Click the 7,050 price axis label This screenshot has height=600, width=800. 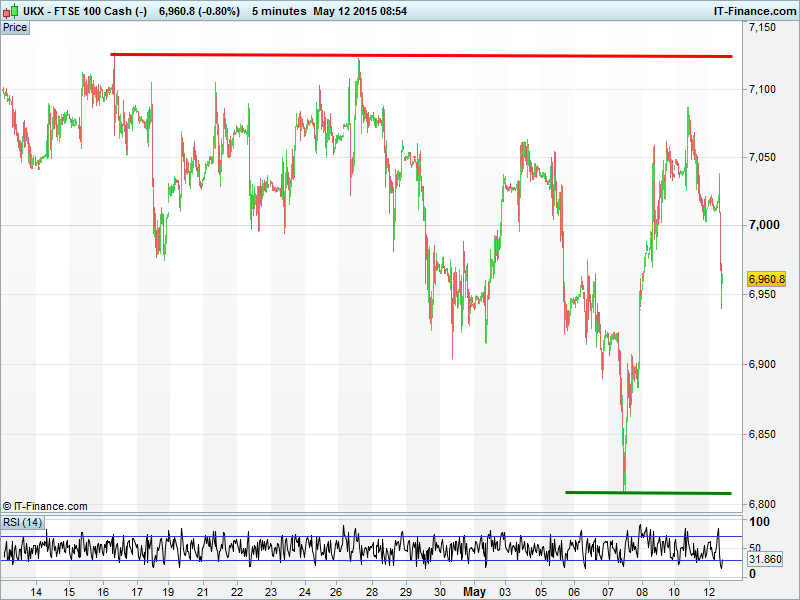762,157
